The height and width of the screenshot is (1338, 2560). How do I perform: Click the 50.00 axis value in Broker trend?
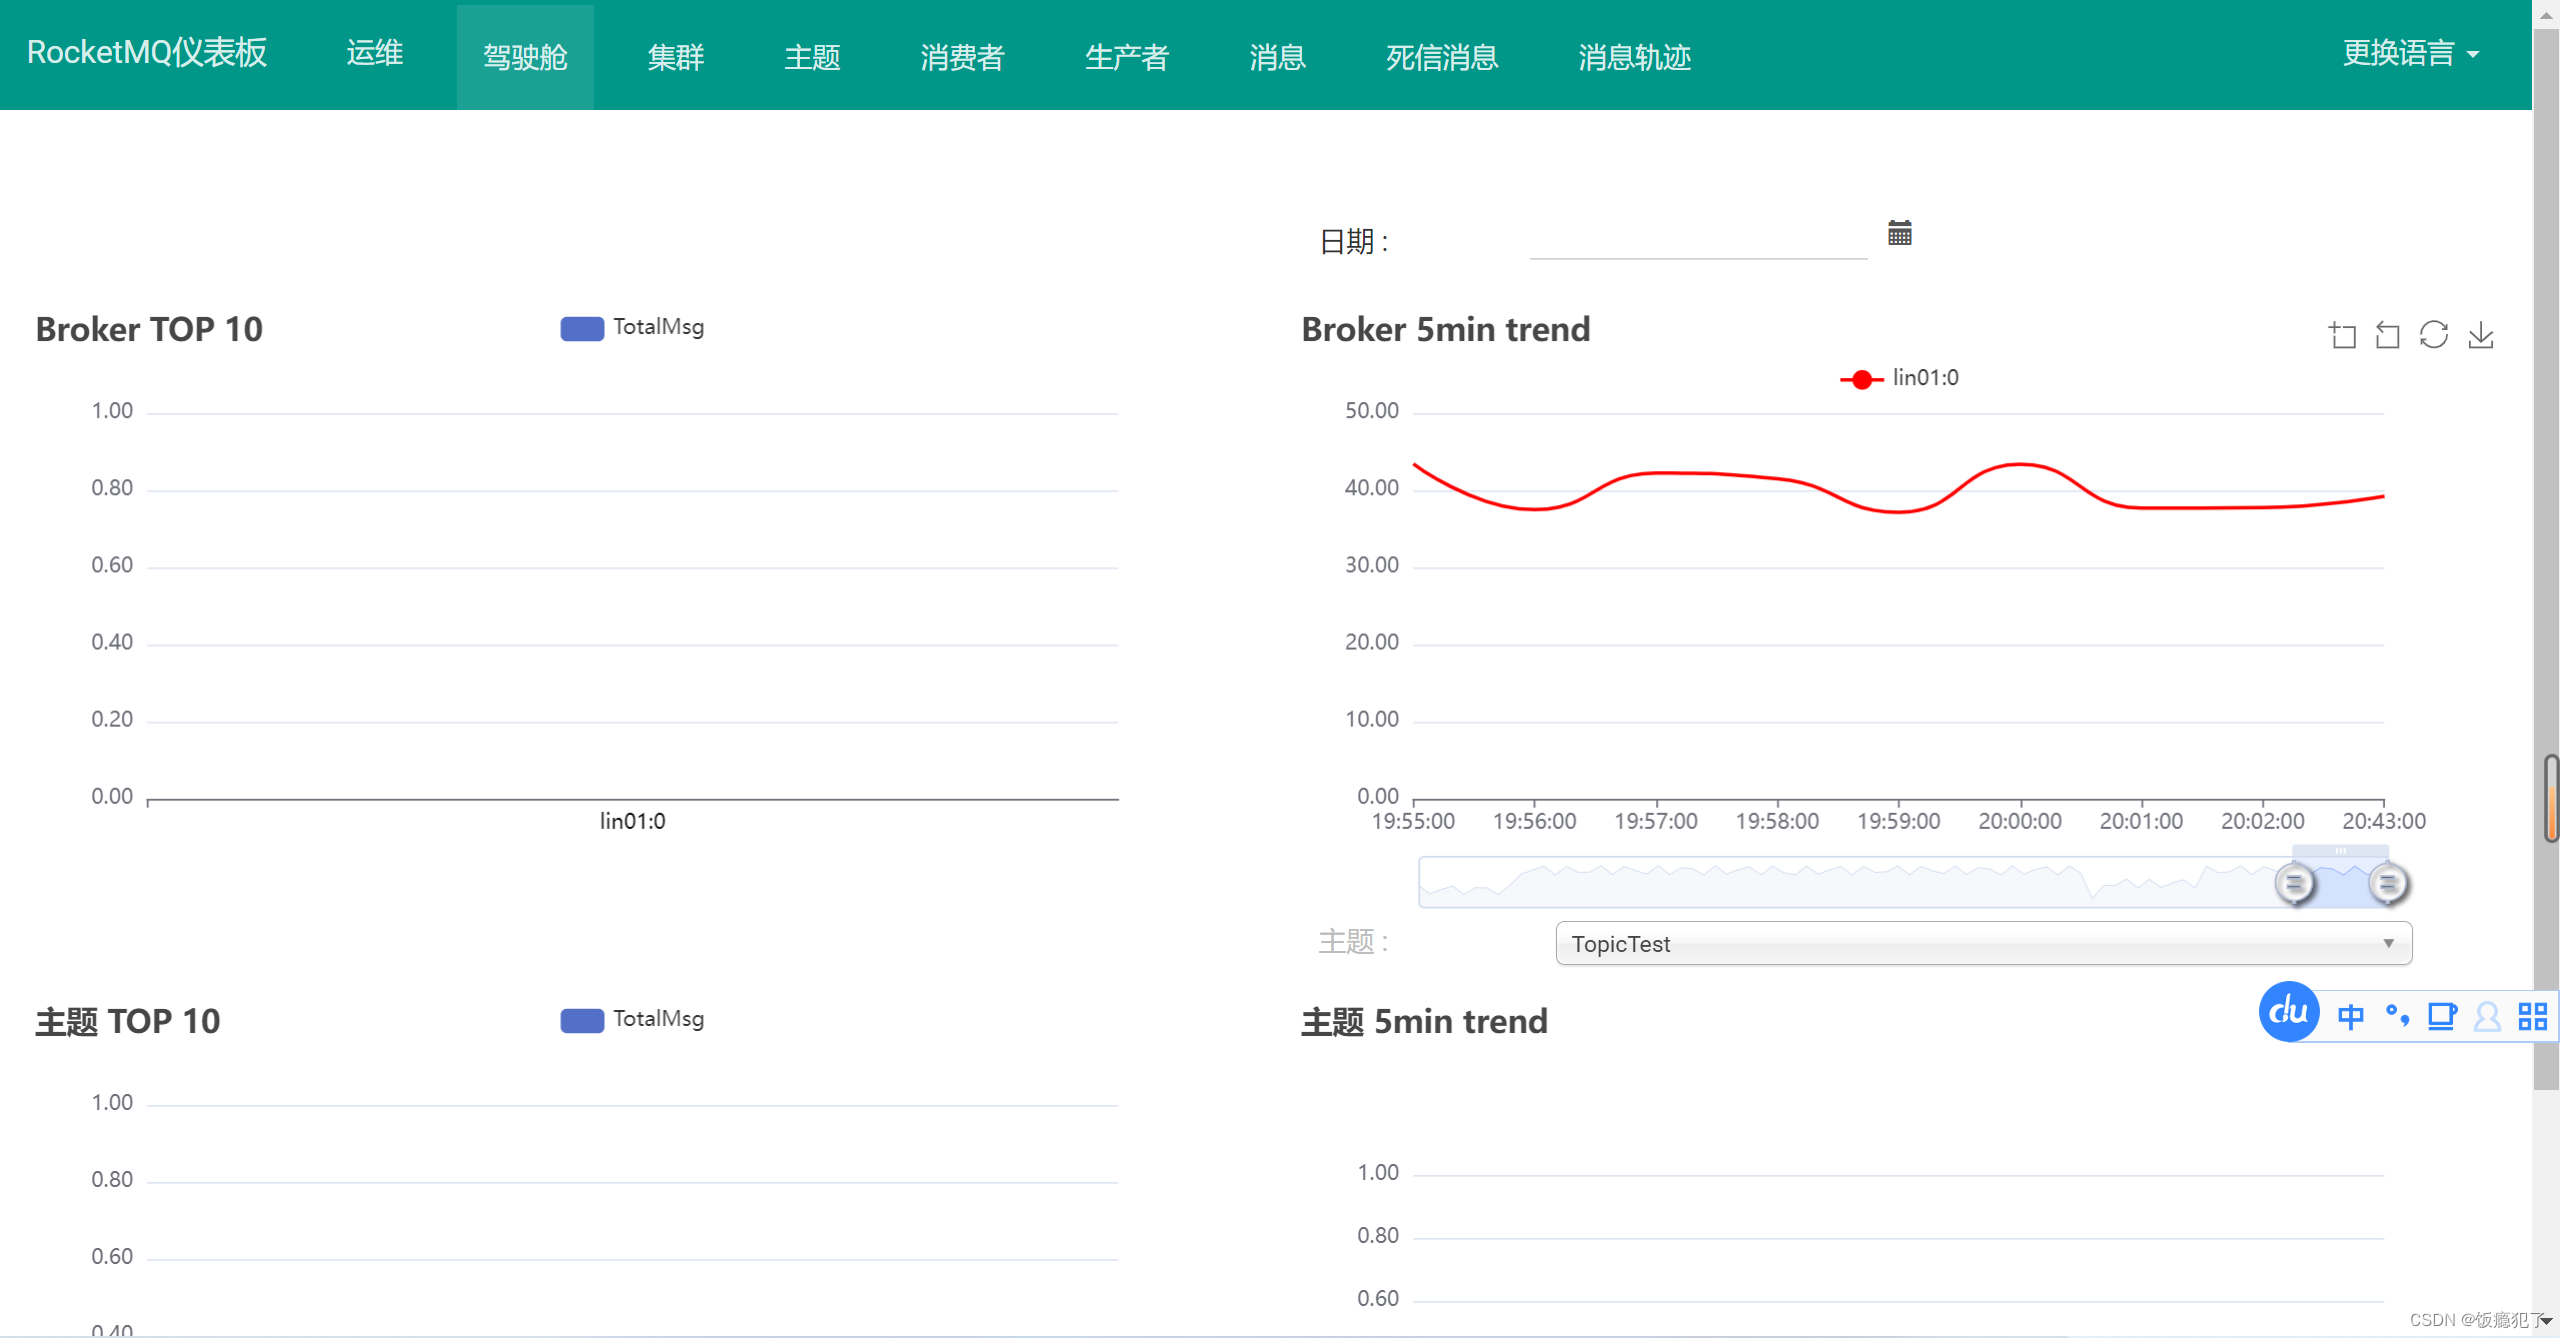(x=1371, y=410)
